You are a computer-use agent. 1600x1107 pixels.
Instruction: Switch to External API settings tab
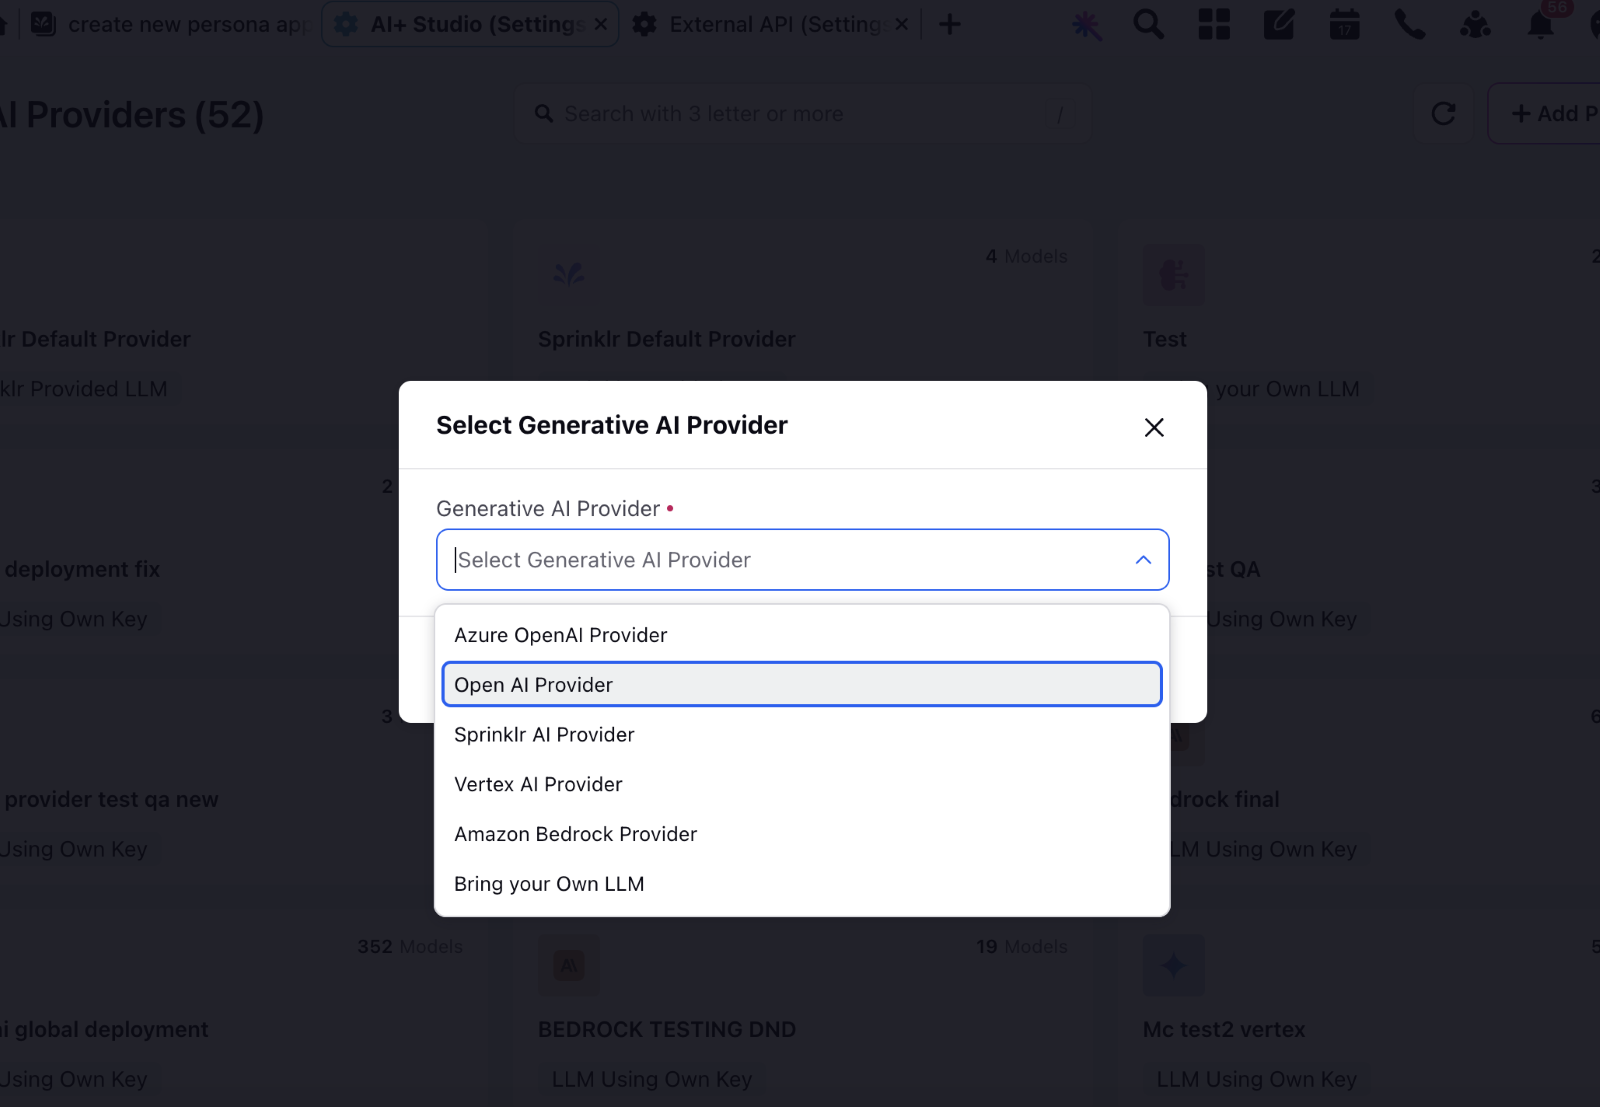click(778, 24)
